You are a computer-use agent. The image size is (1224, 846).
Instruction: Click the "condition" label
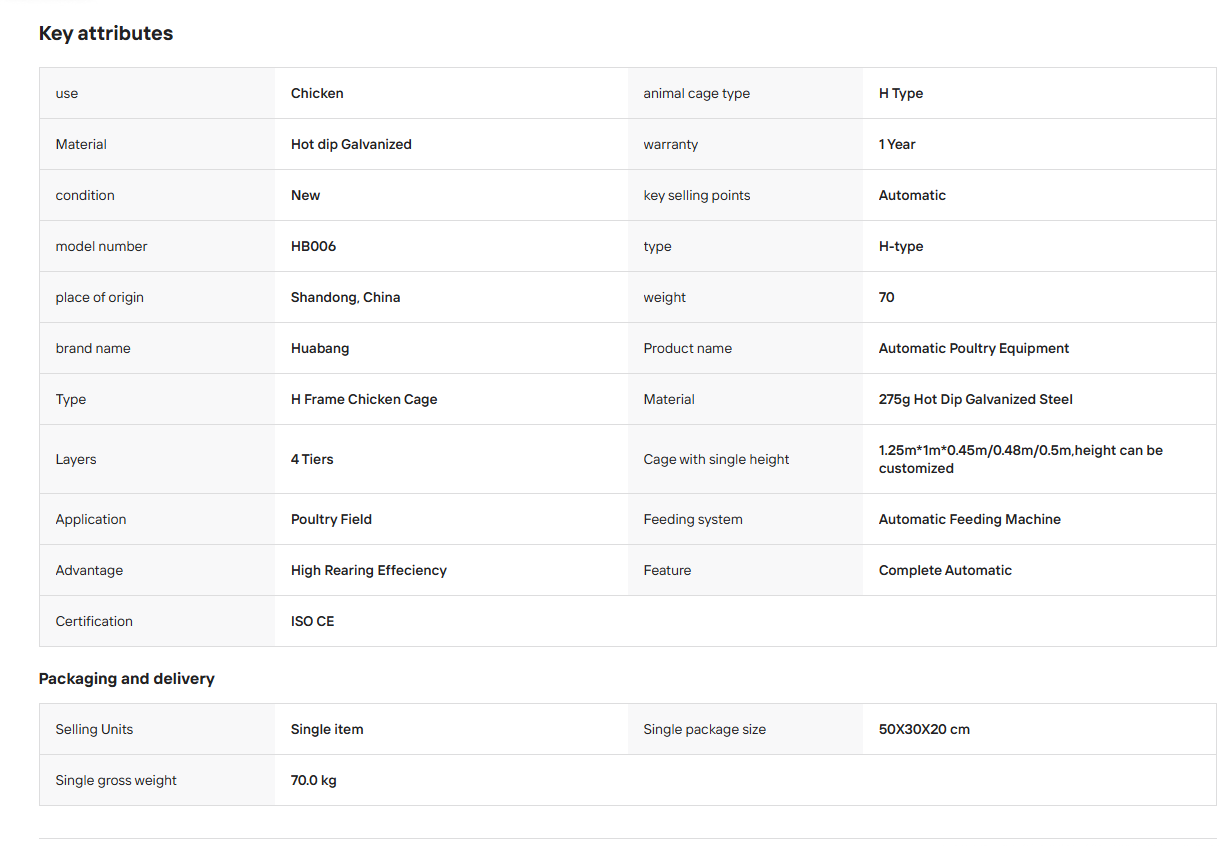[85, 195]
